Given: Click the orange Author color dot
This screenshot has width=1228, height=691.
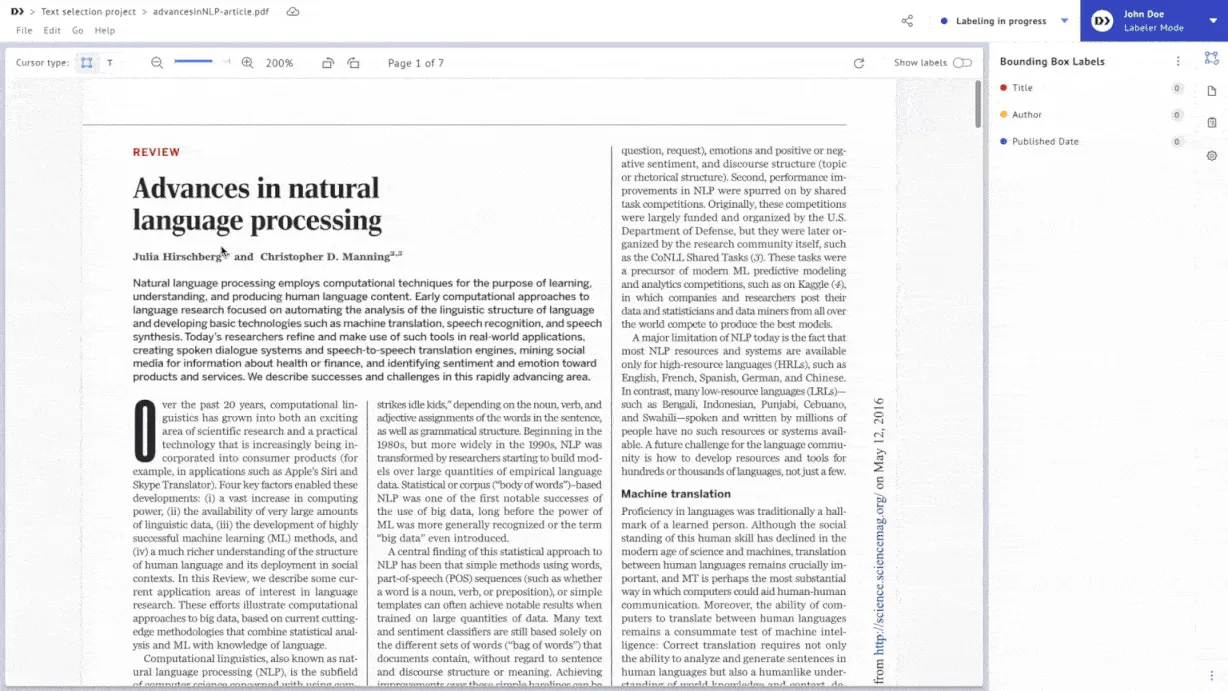Looking at the screenshot, I should [1004, 115].
